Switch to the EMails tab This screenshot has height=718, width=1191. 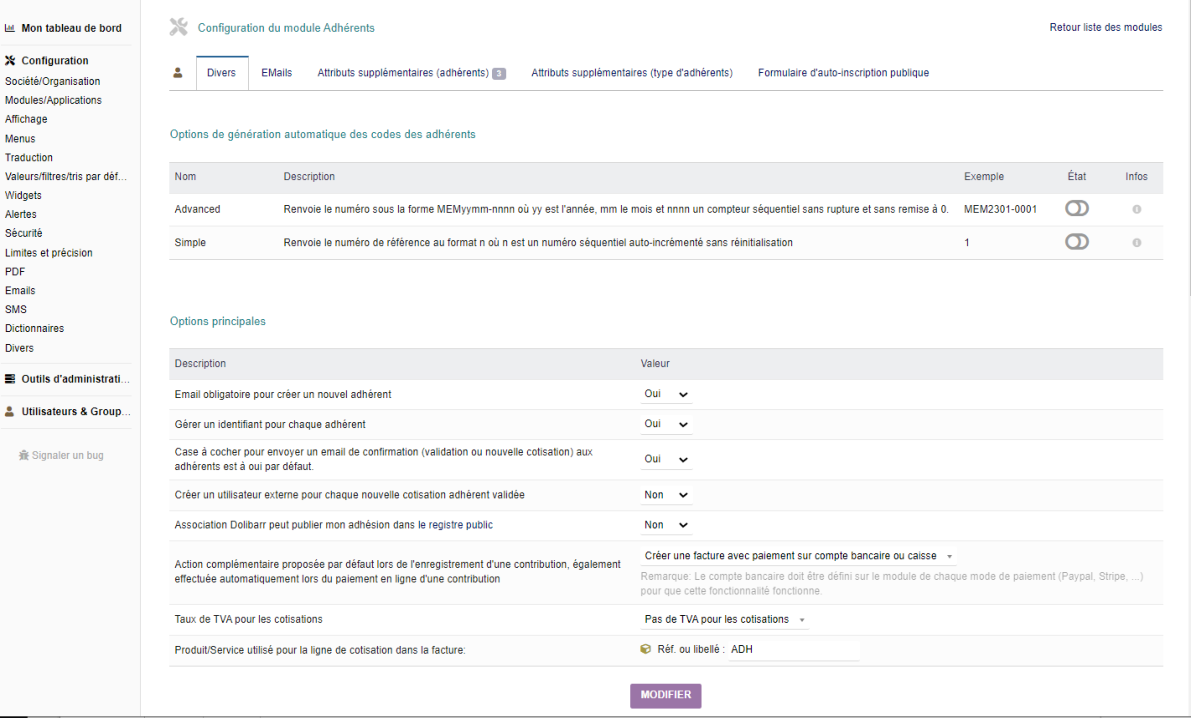tap(276, 73)
